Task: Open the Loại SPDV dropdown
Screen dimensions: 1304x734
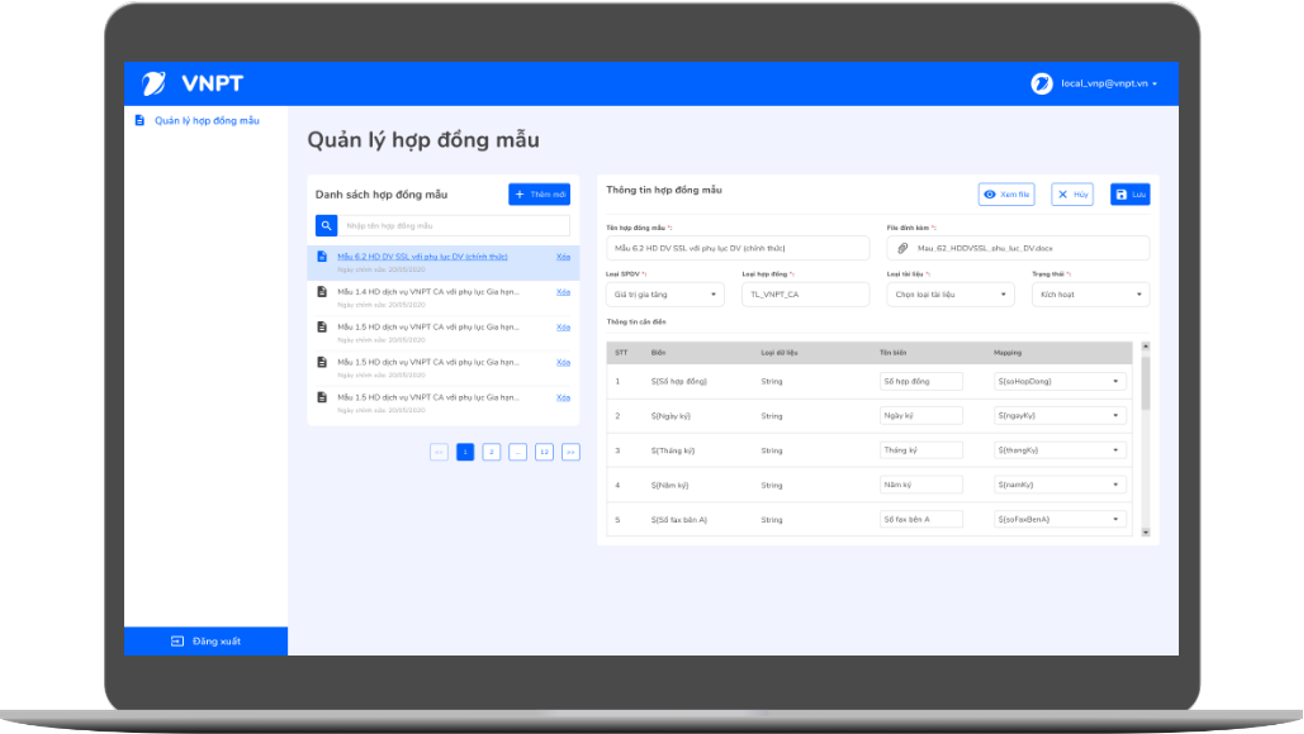Action: (x=665, y=295)
